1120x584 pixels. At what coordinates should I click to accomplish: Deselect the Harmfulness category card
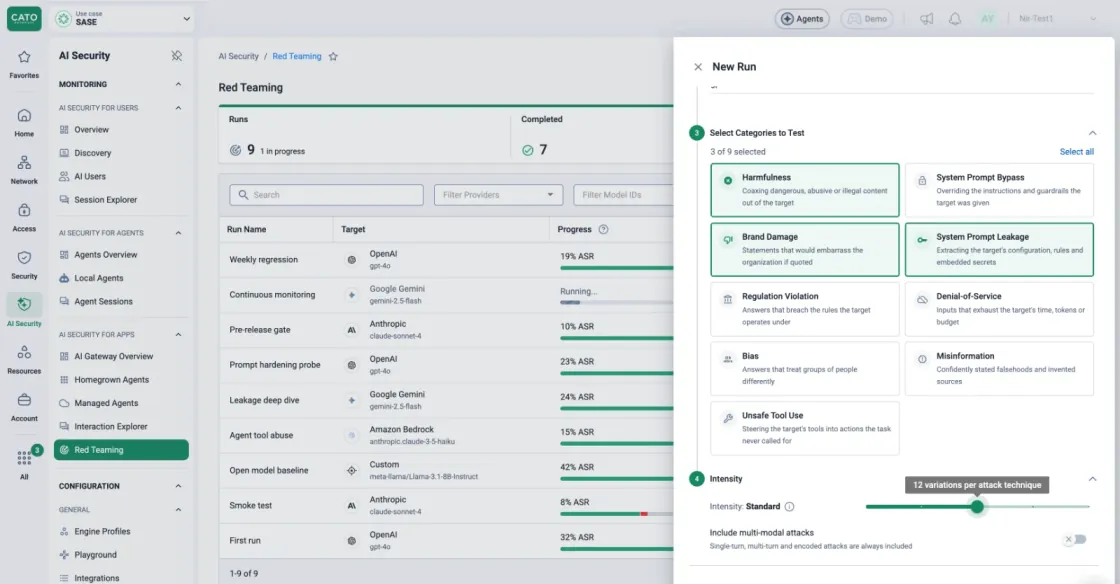[x=804, y=190]
